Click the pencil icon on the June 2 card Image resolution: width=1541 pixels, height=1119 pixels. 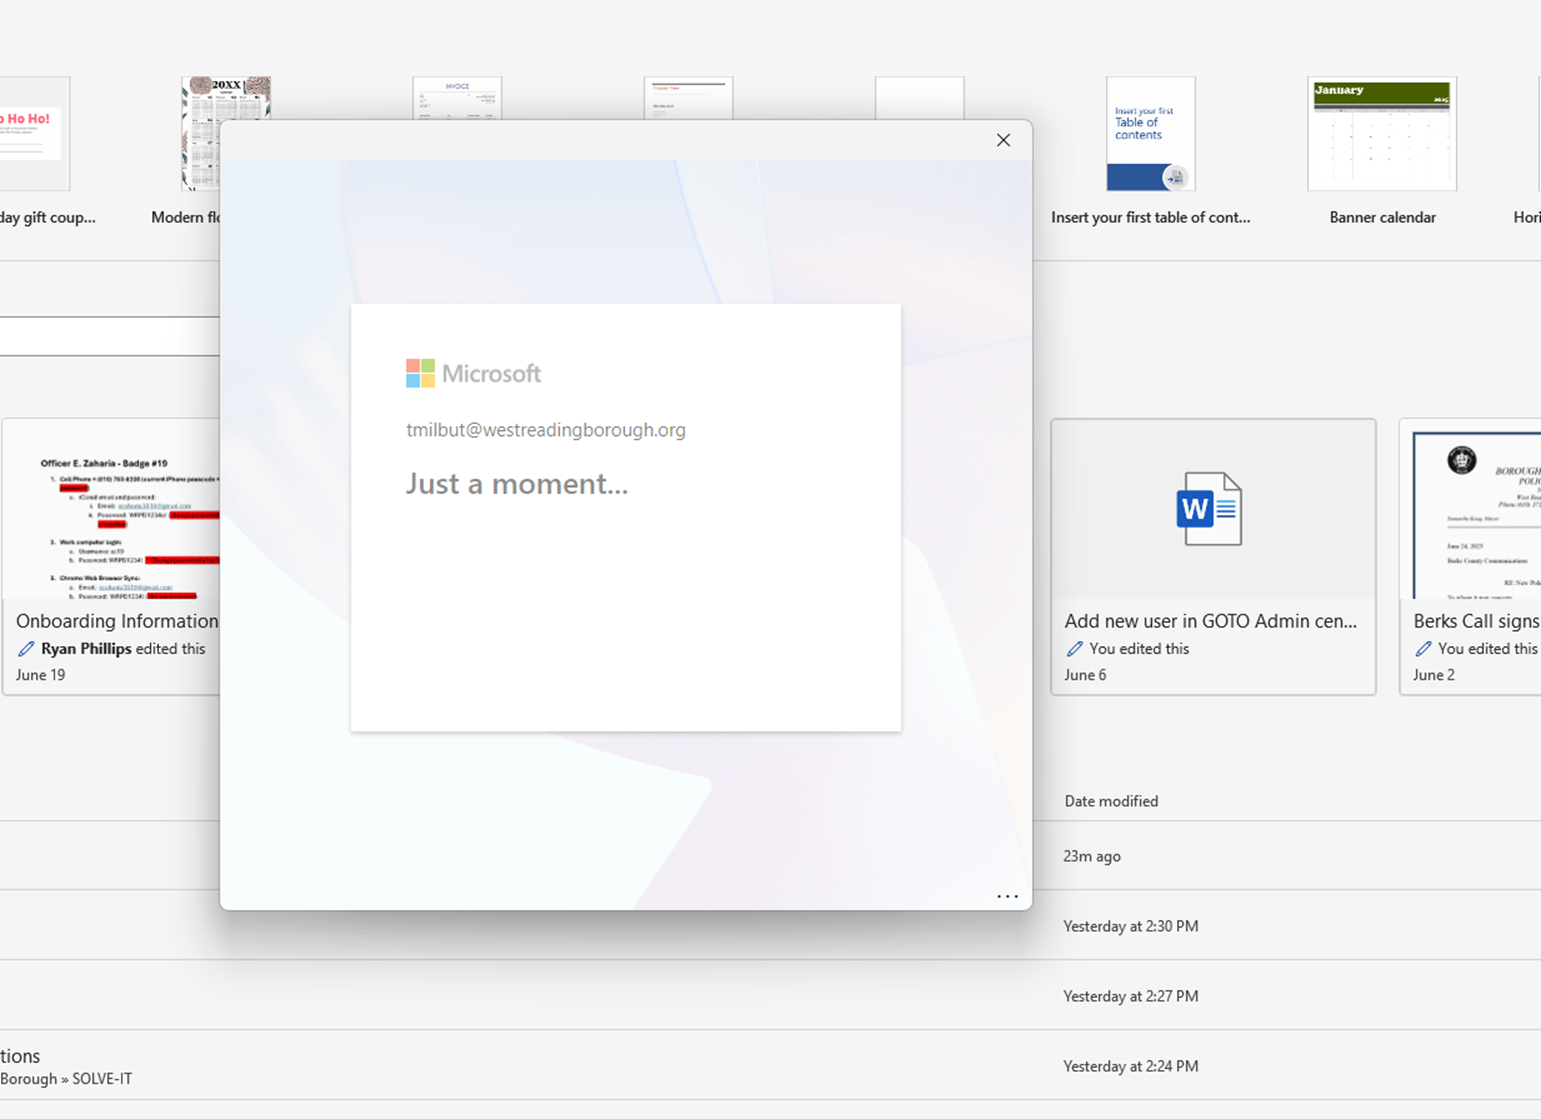coord(1423,649)
